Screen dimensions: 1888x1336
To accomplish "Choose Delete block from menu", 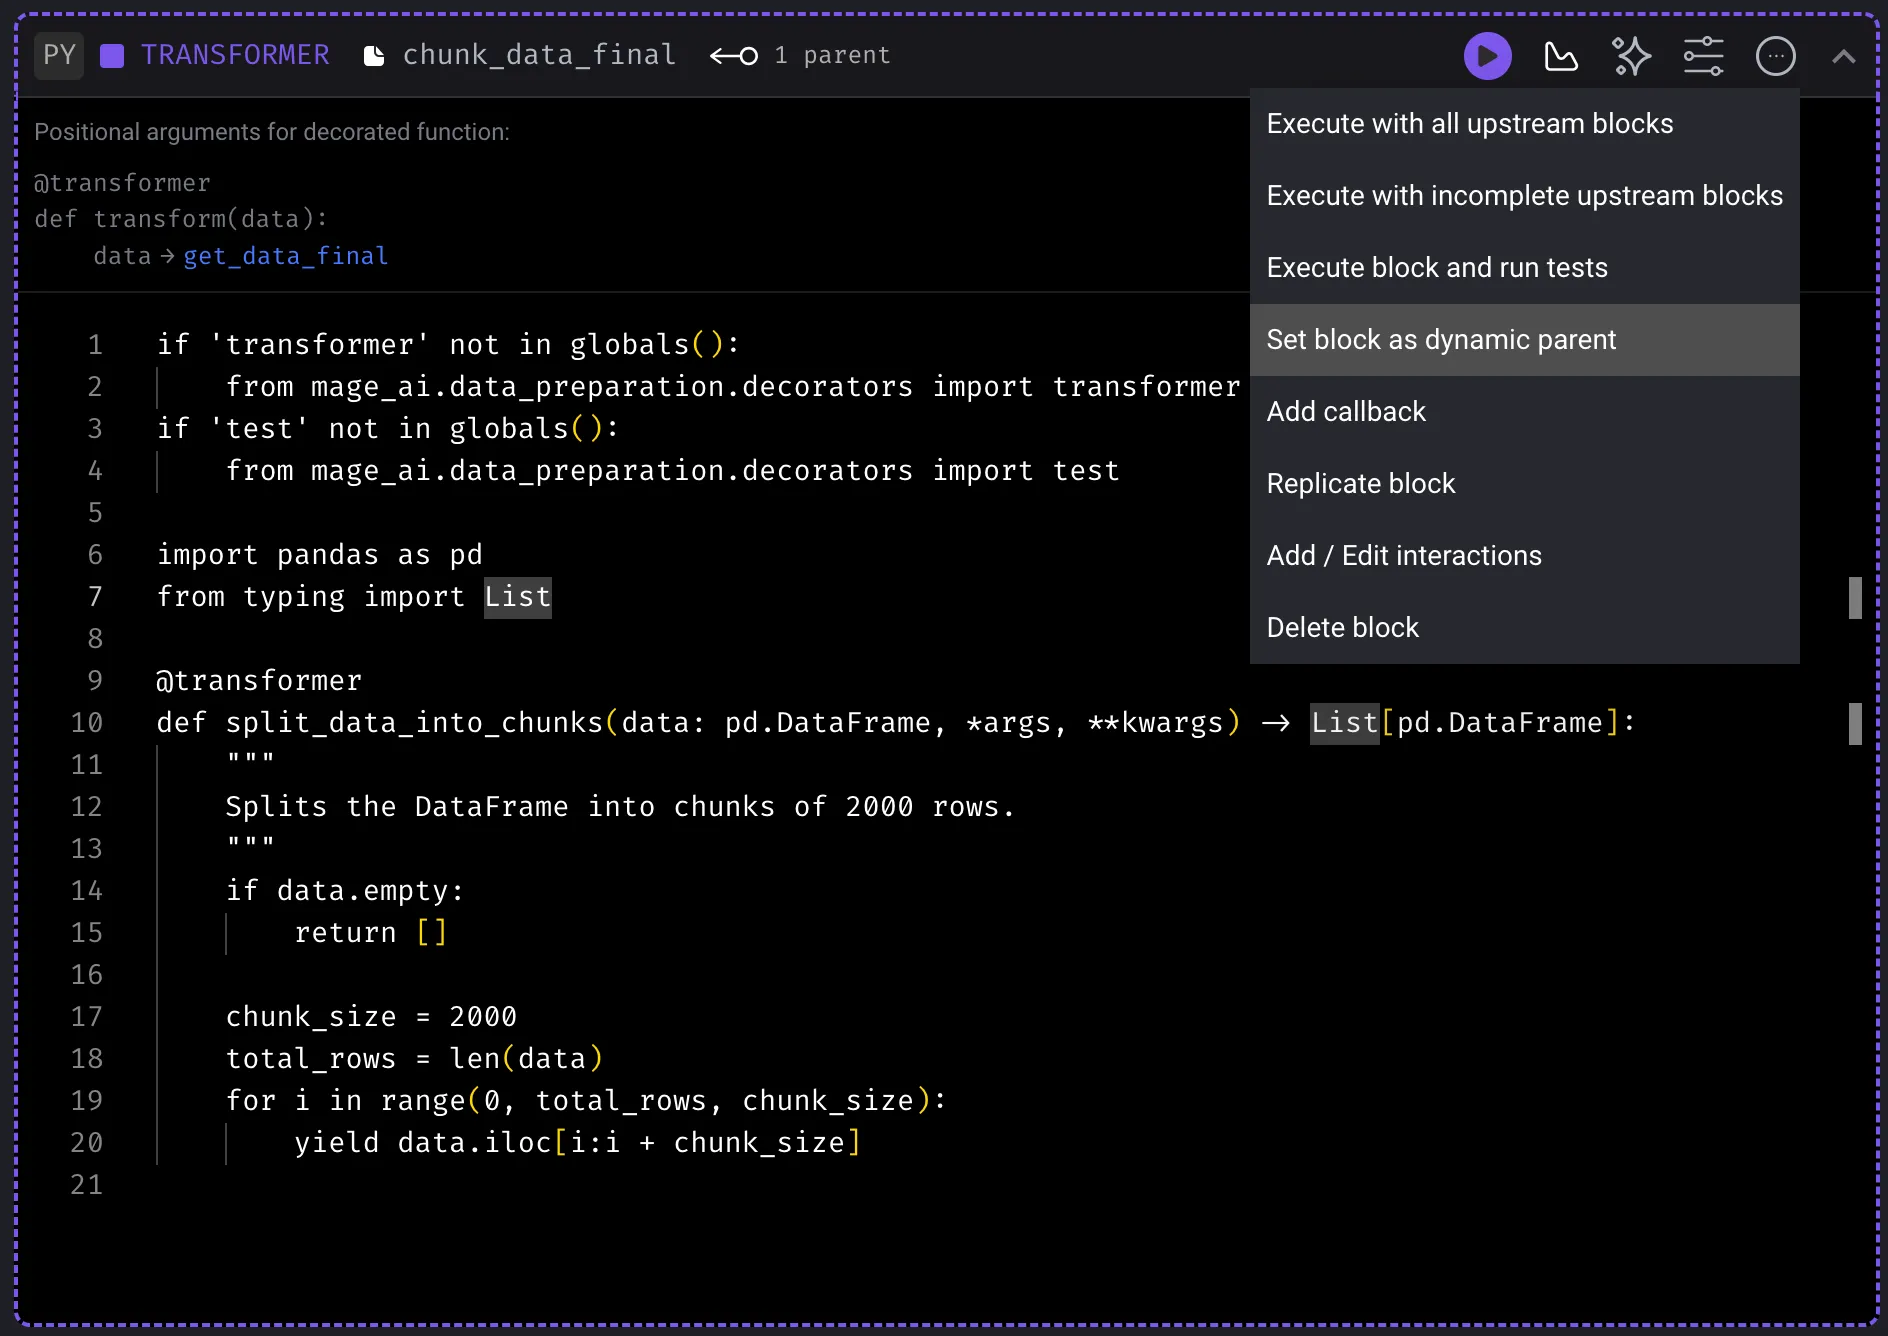I will click(1524, 628).
